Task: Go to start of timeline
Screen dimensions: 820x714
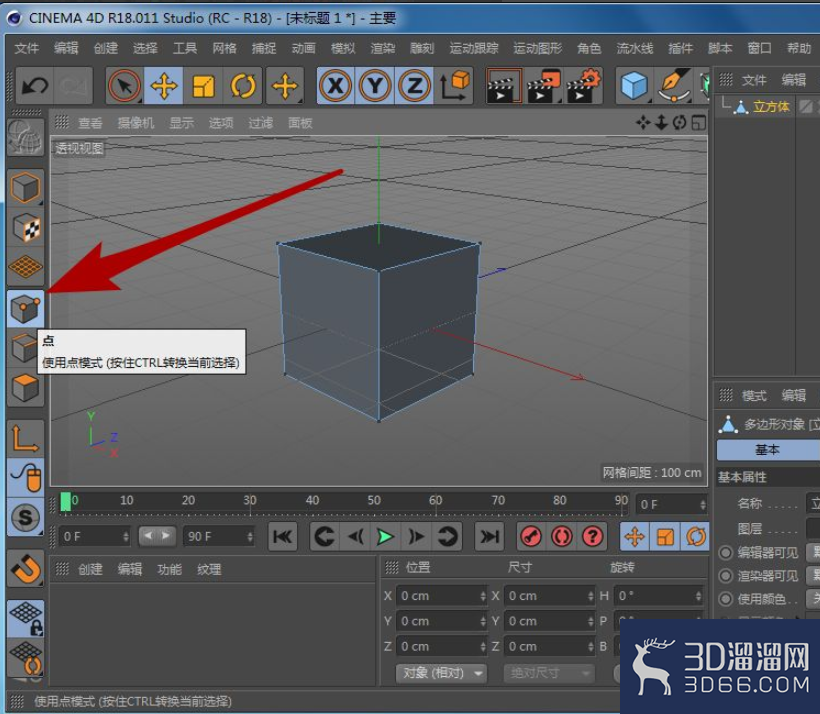Action: 282,536
